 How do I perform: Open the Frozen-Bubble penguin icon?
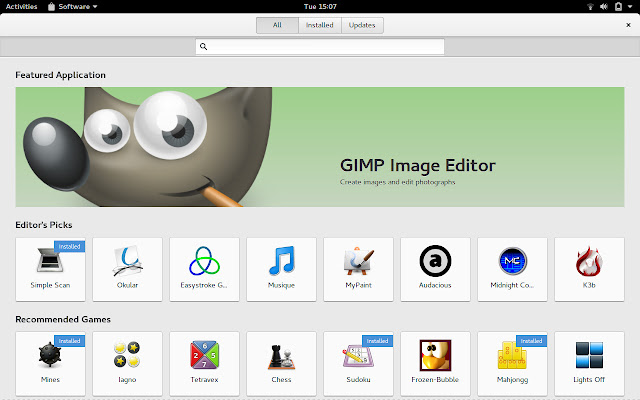point(436,355)
